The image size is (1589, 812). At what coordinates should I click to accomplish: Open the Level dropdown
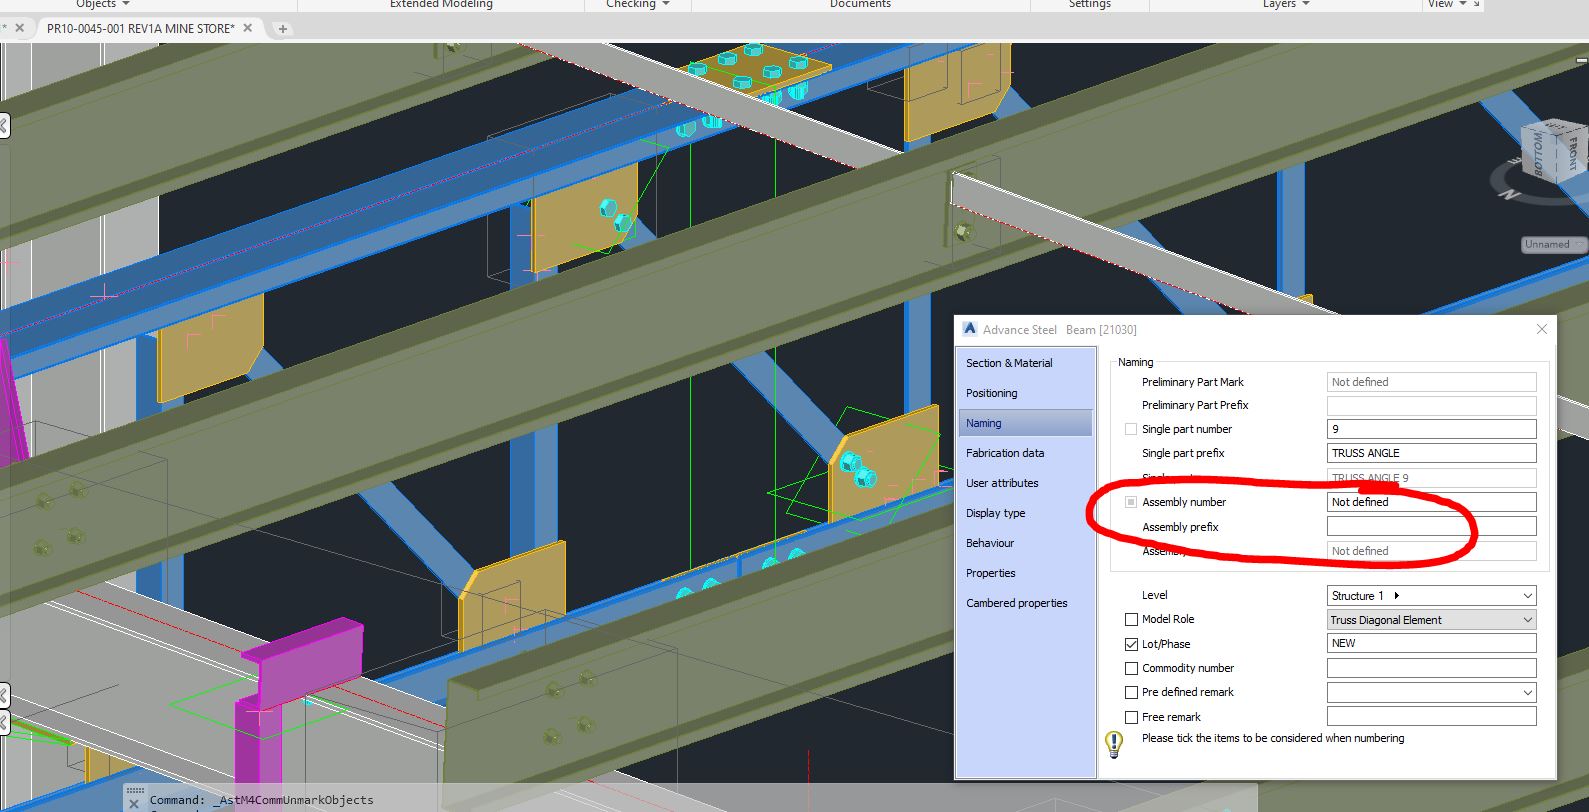pos(1431,596)
